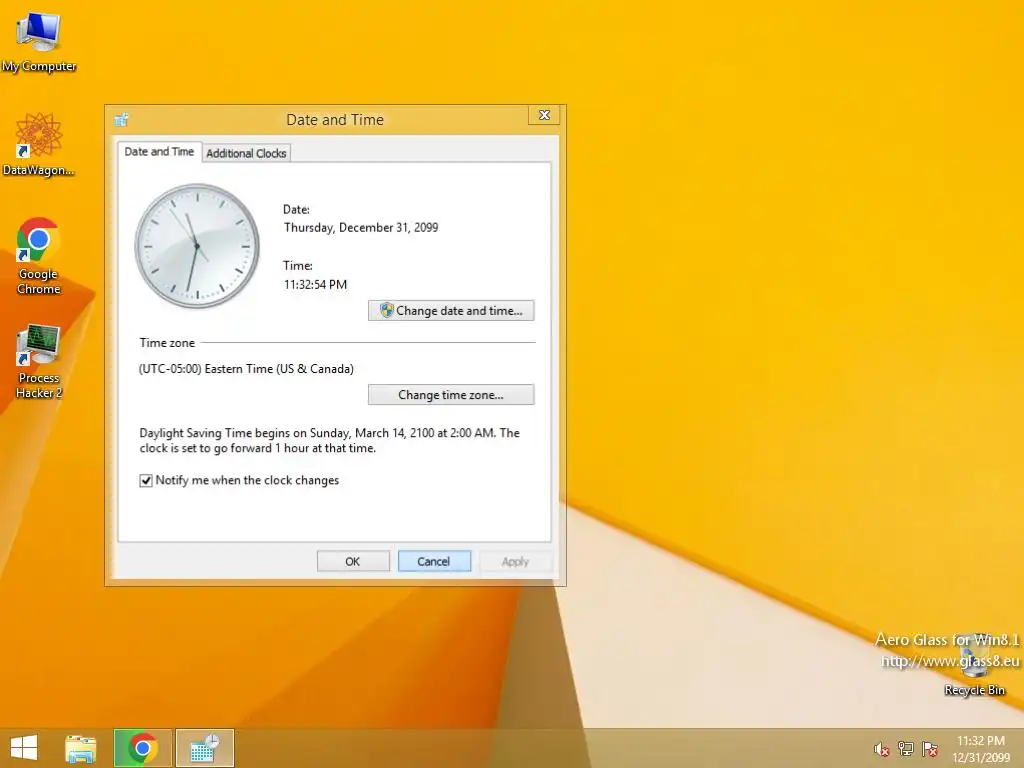Open DataWagon desktop shortcut
Image resolution: width=1024 pixels, height=768 pixels.
(39, 144)
